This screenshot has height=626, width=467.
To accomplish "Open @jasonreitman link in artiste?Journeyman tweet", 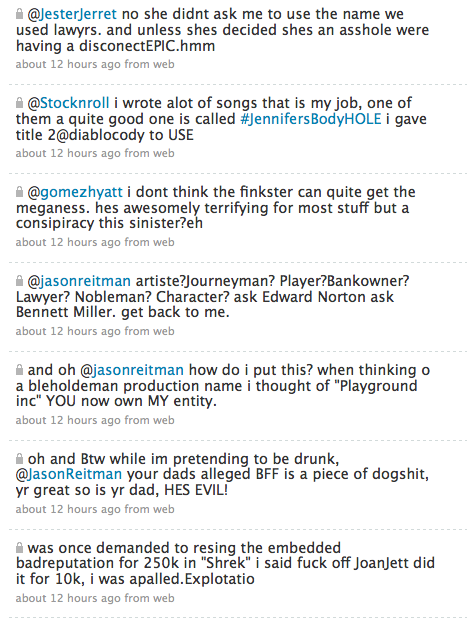I will click(79, 281).
